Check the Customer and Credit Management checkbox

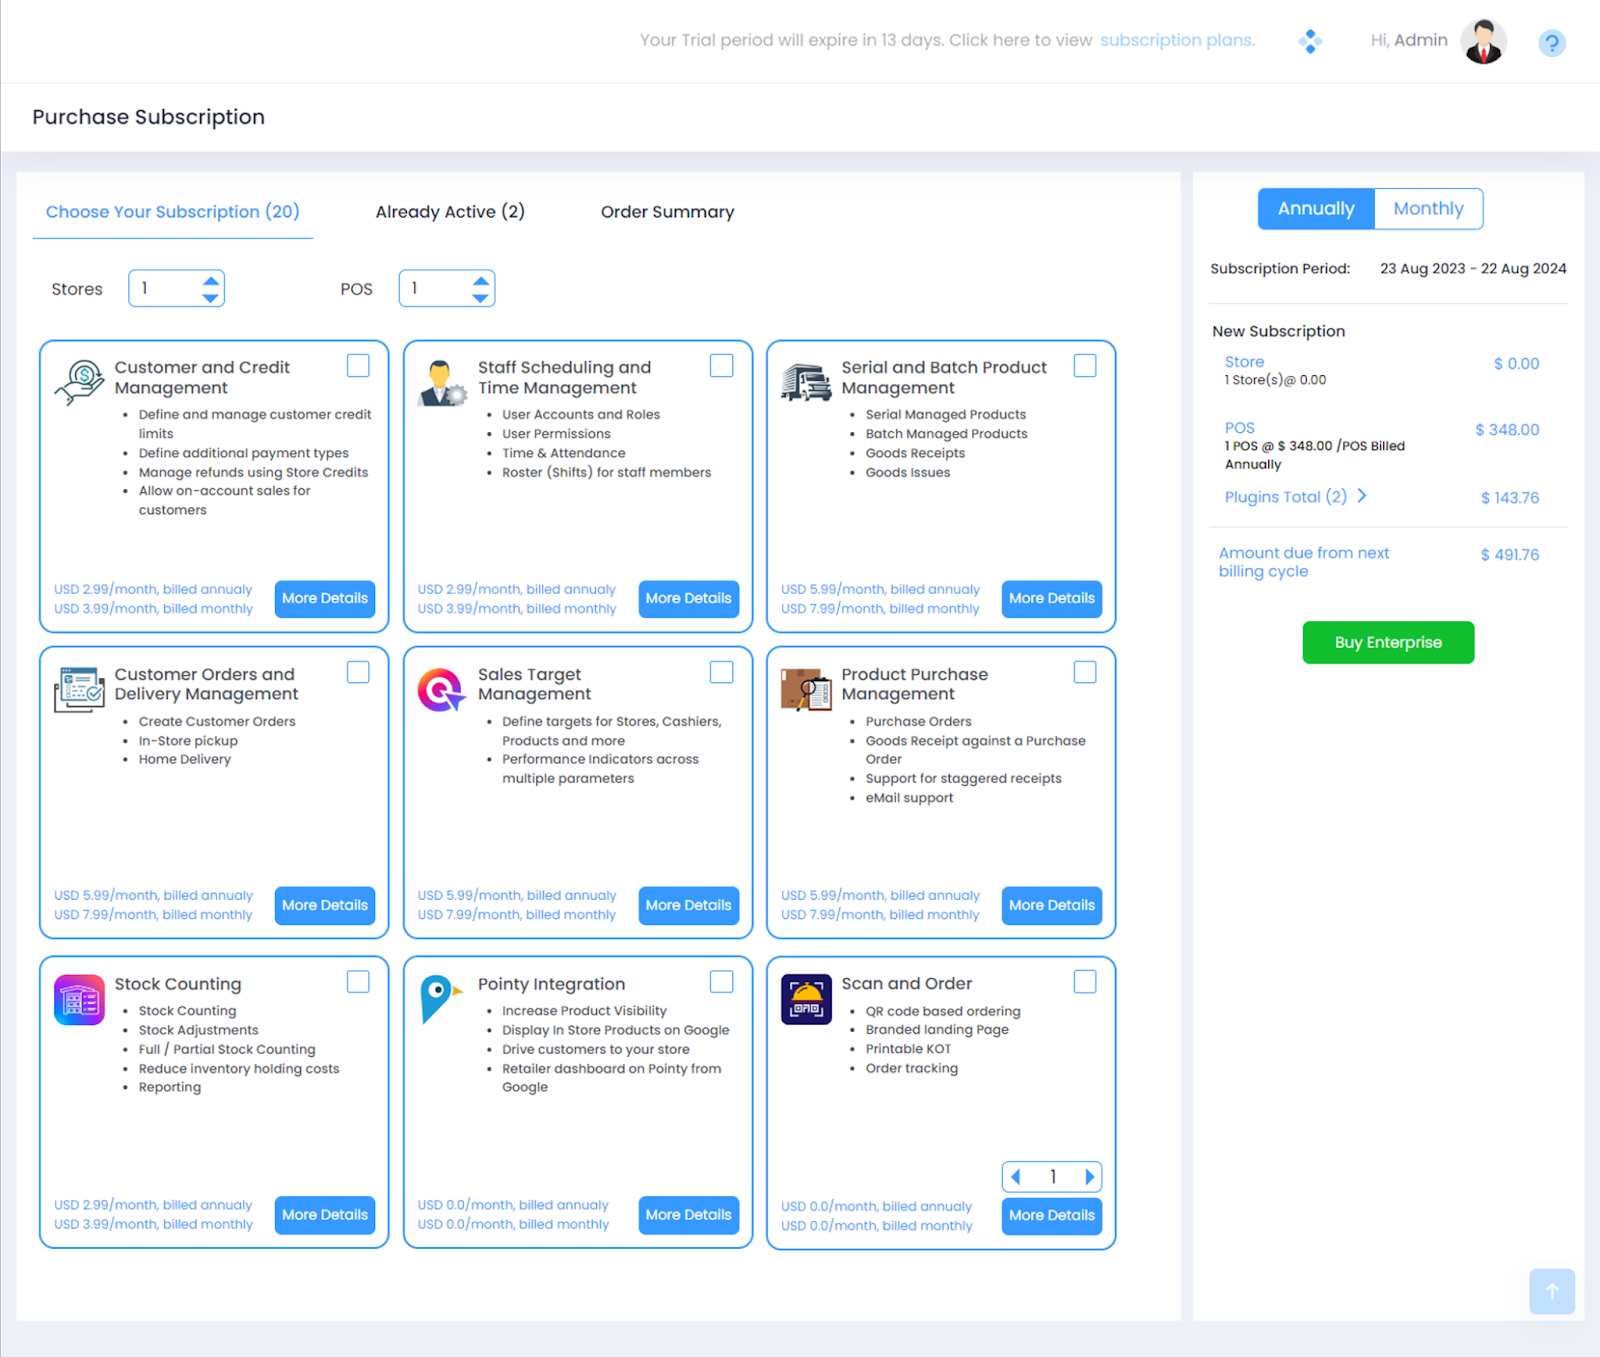point(358,366)
